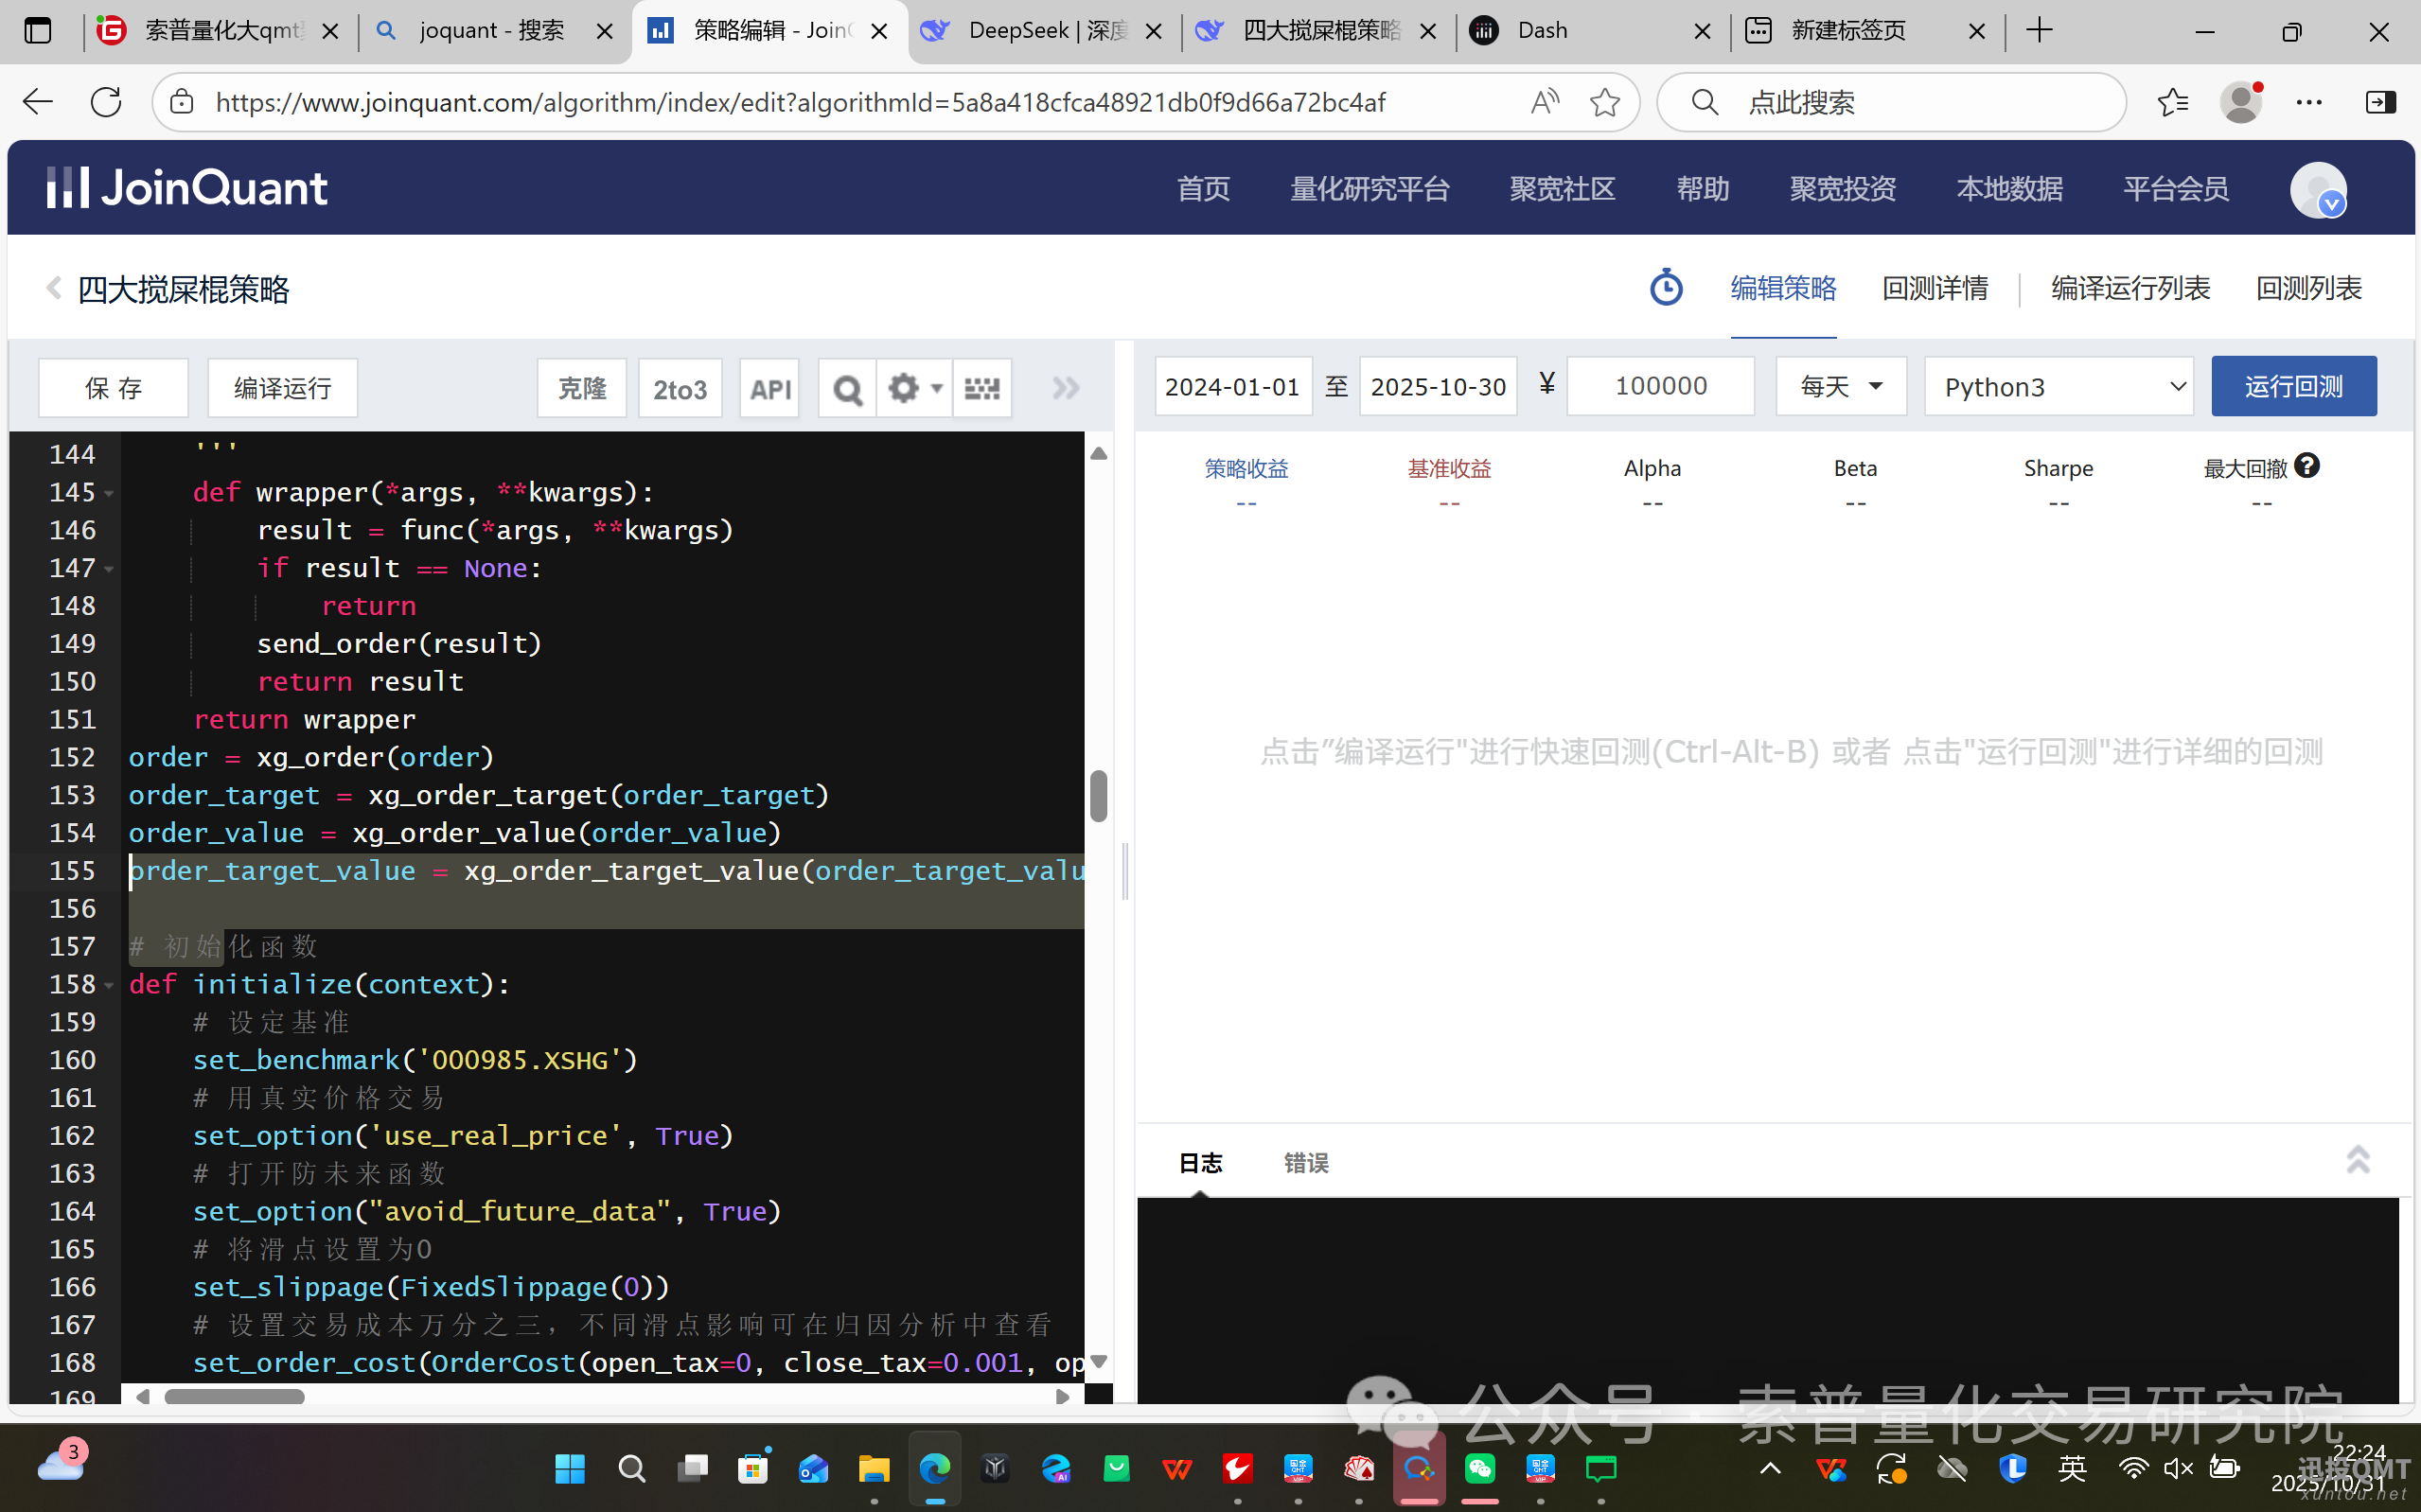Open the 每天 frequency dropdown

(1840, 386)
